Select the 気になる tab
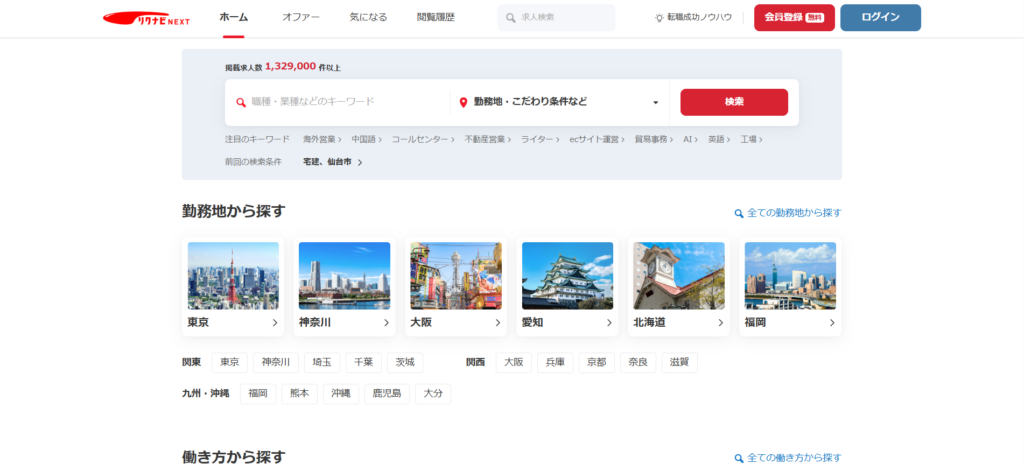 (368, 17)
